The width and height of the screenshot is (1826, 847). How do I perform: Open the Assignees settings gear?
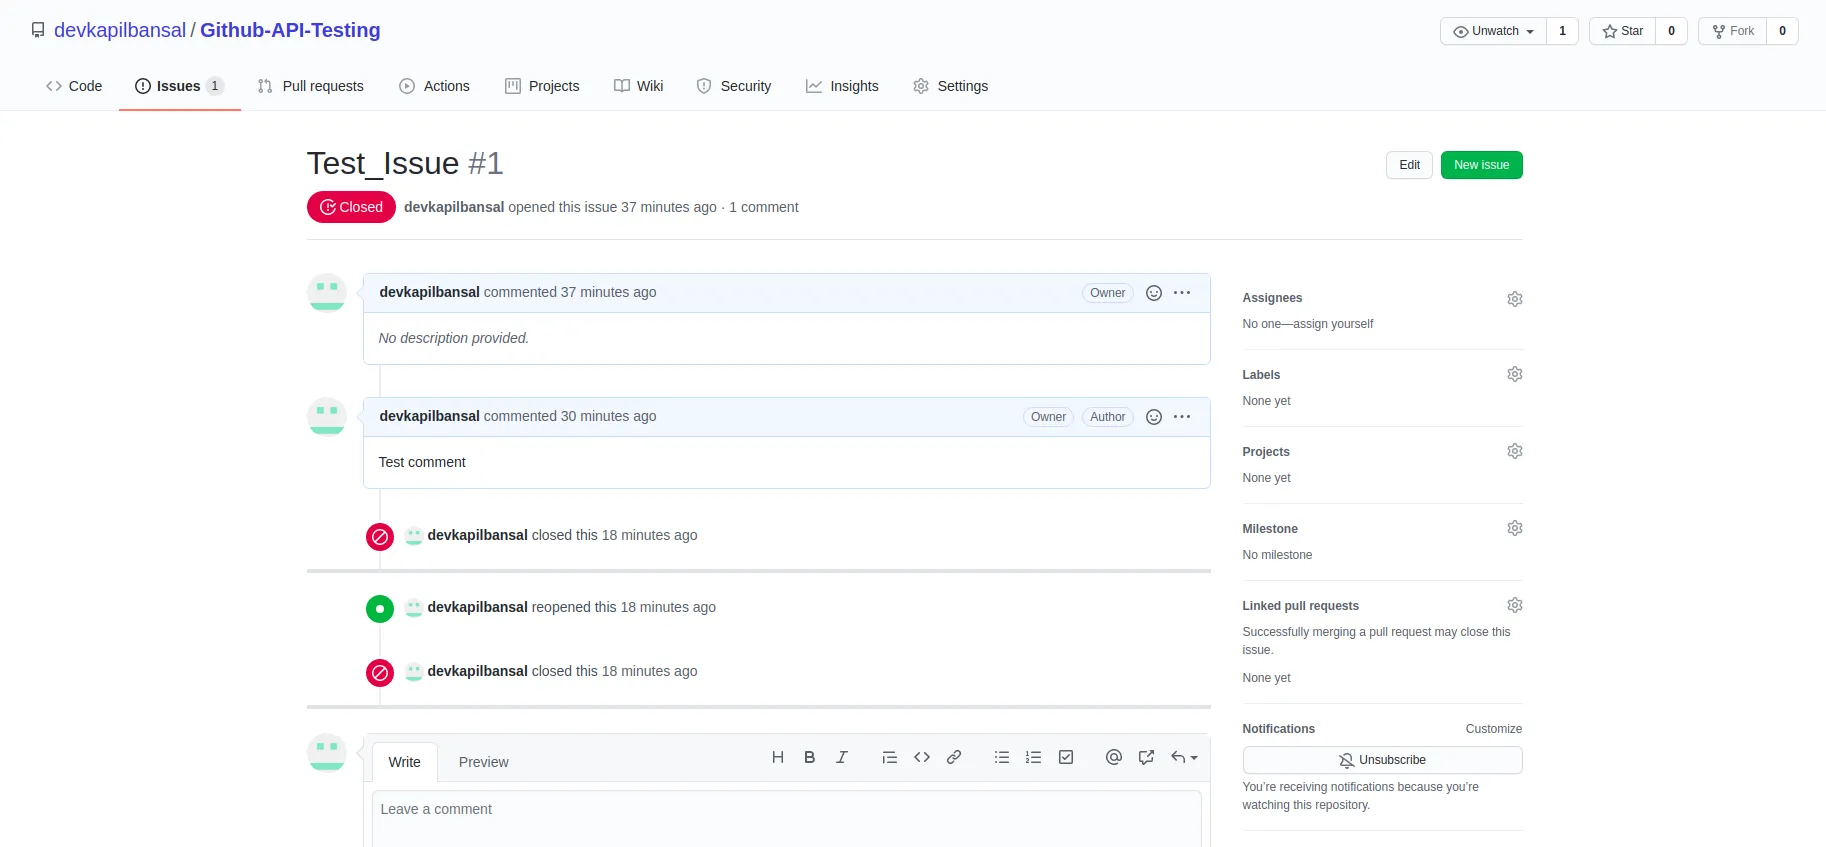(x=1514, y=299)
